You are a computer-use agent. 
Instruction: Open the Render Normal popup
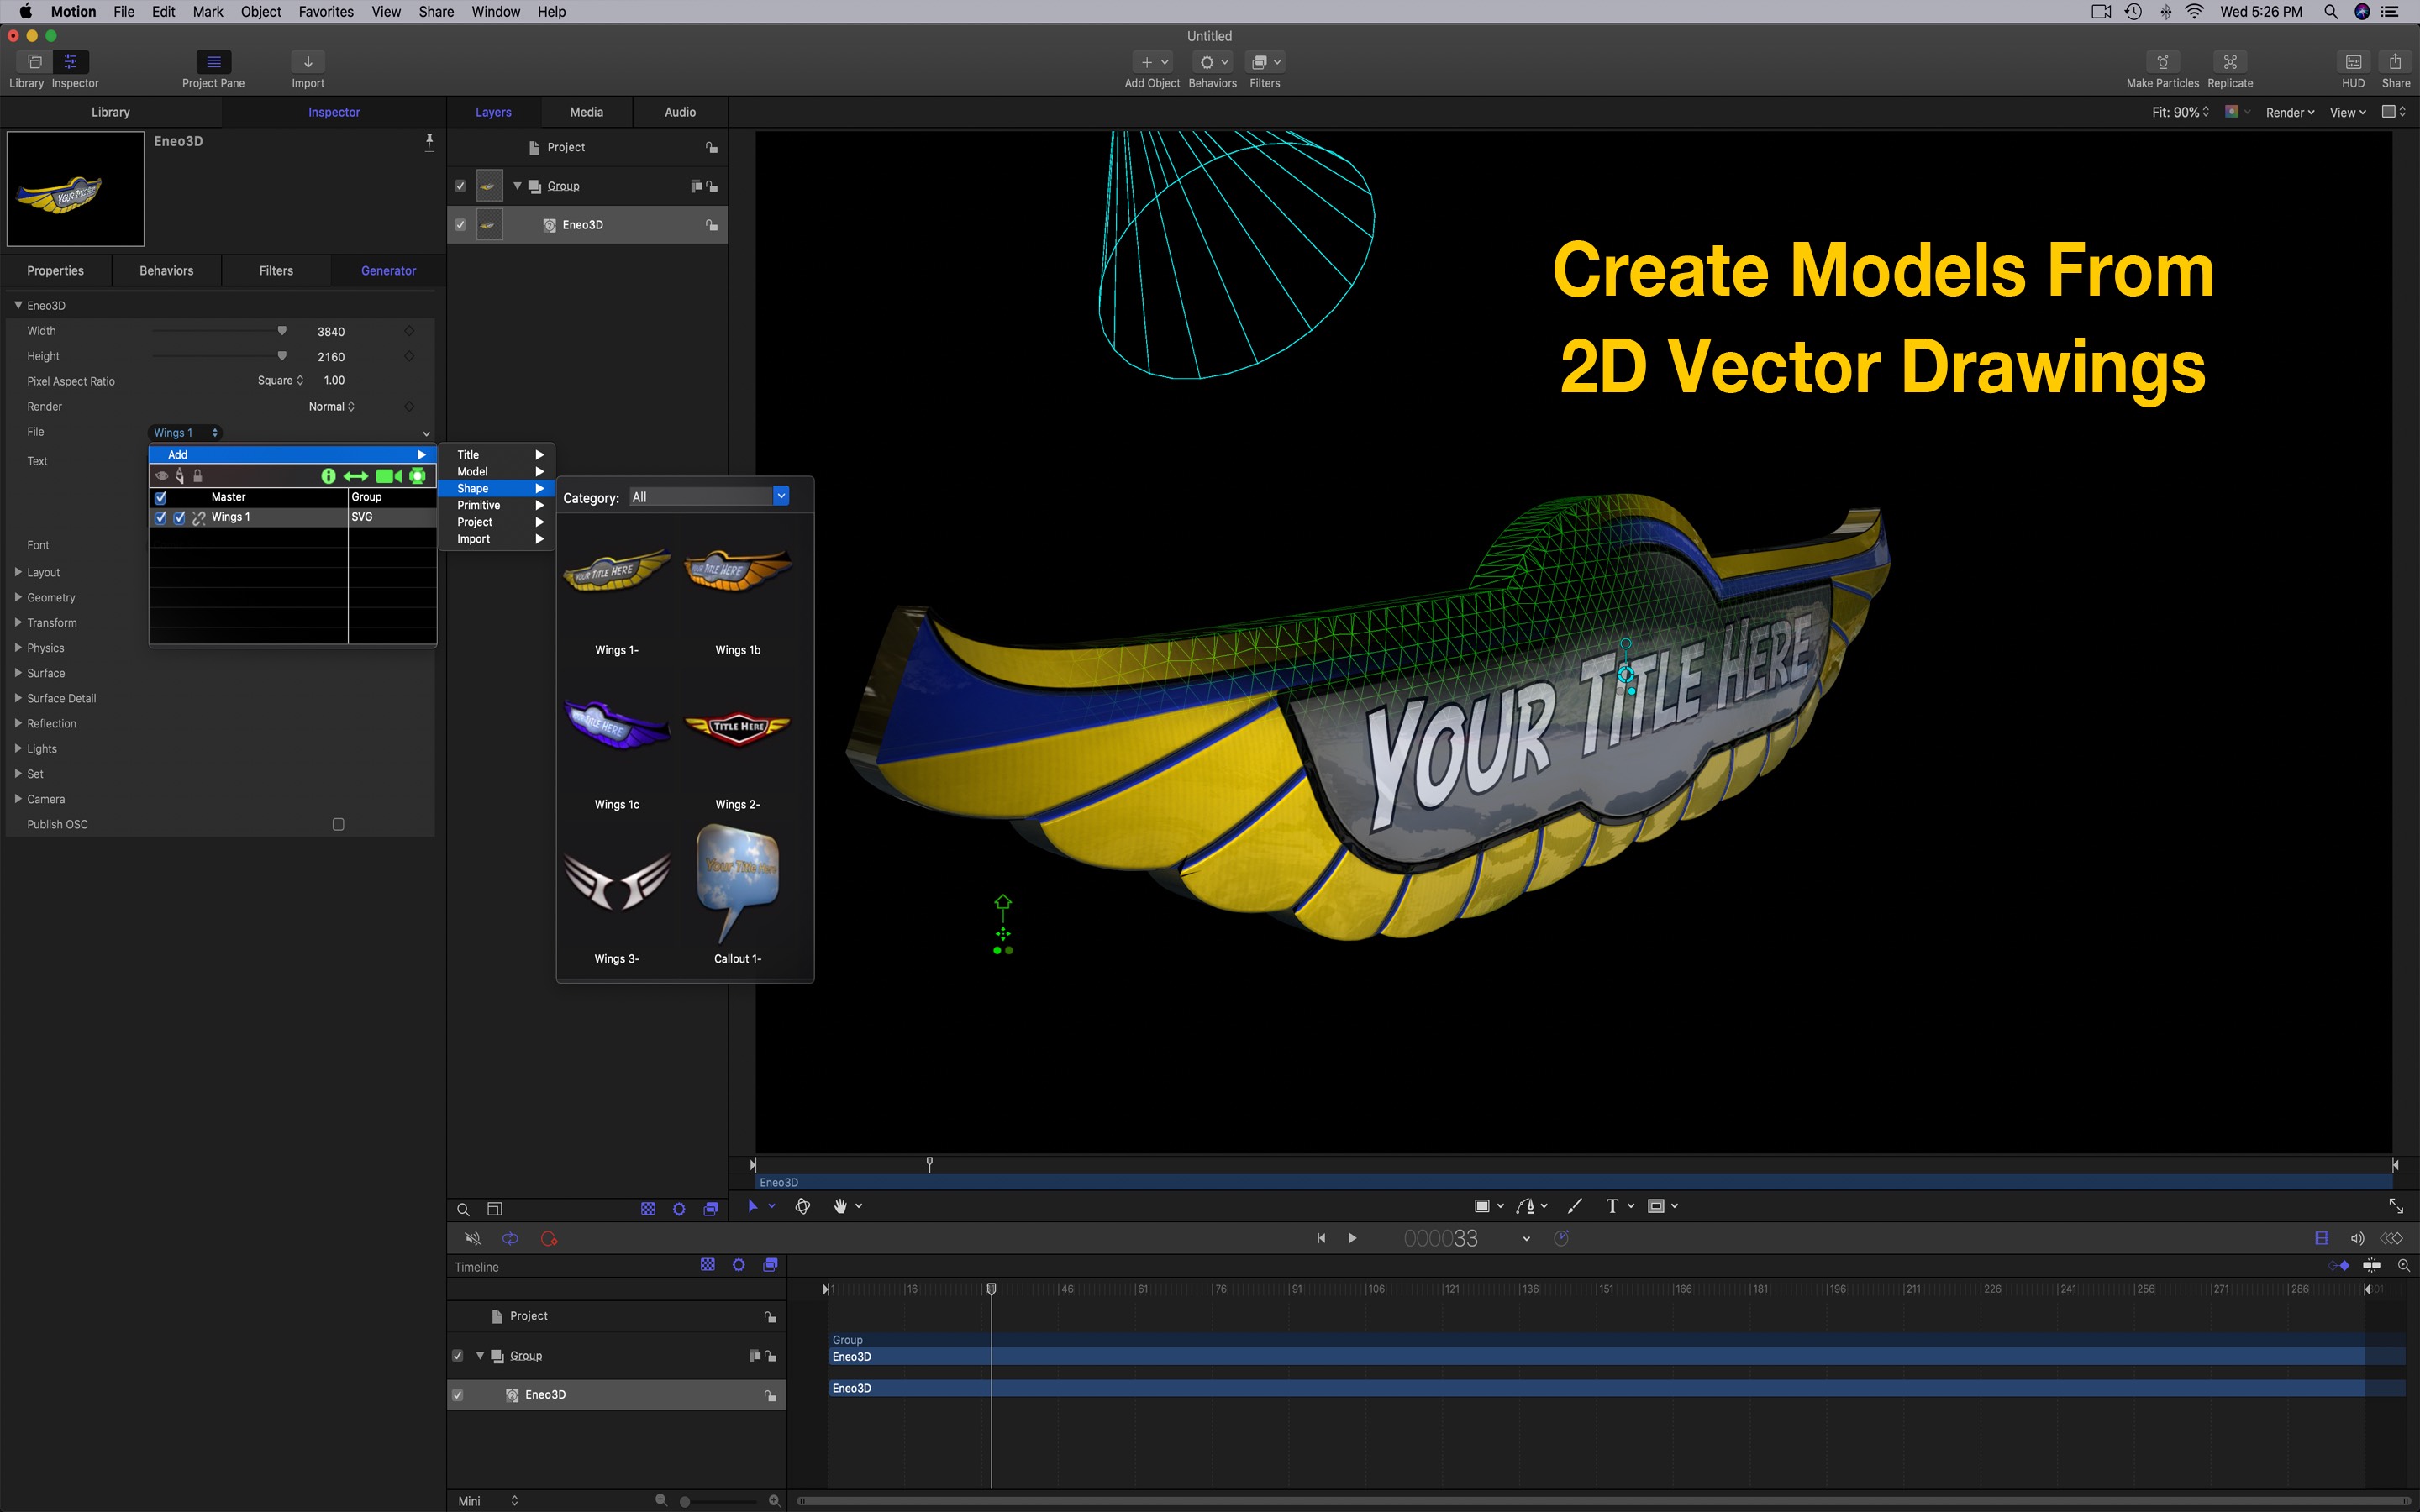pyautogui.click(x=331, y=406)
